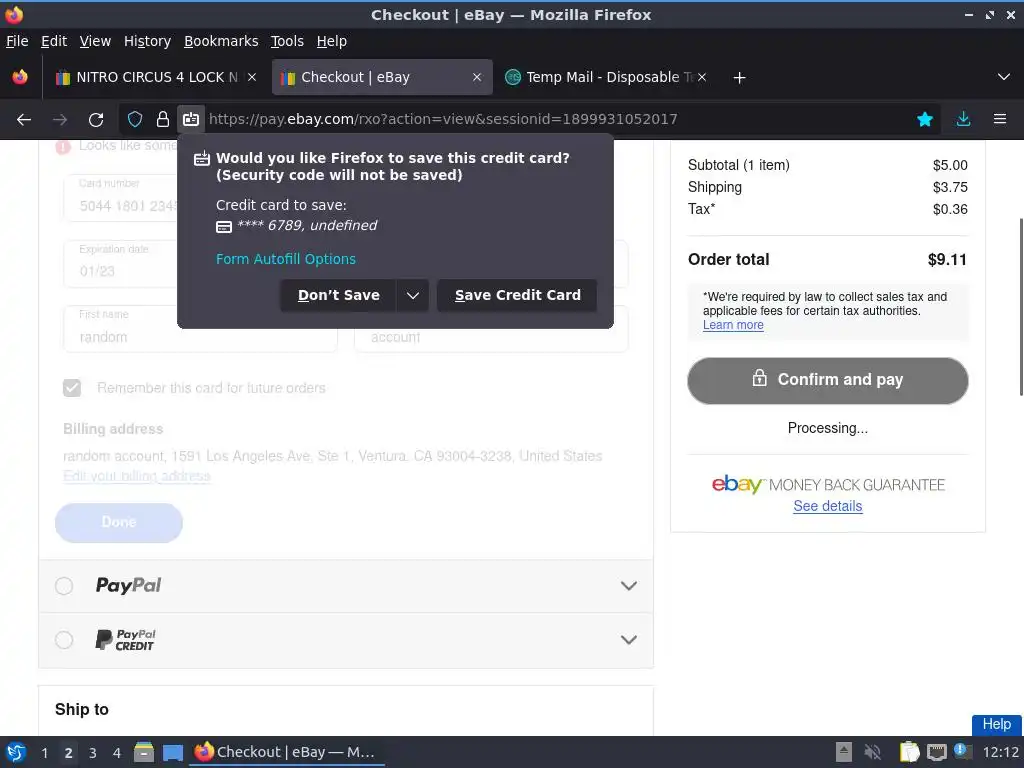The height and width of the screenshot is (768, 1024).
Task: Click the show desktop taskbar icon
Action: (172, 753)
